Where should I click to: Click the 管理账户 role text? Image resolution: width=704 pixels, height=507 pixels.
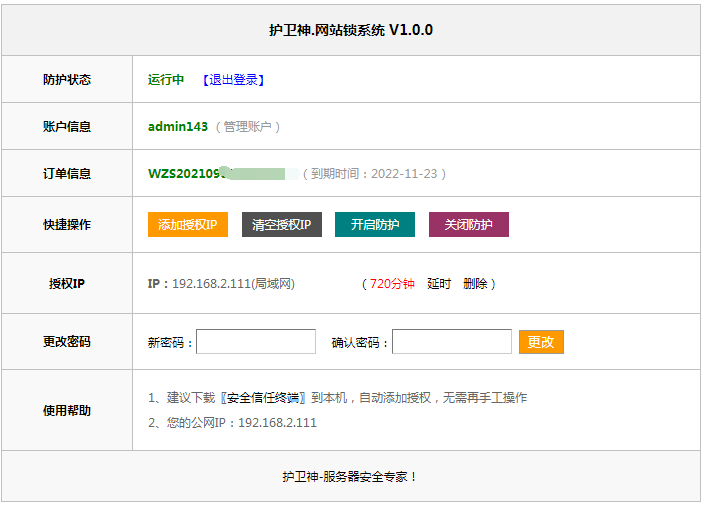(247, 127)
